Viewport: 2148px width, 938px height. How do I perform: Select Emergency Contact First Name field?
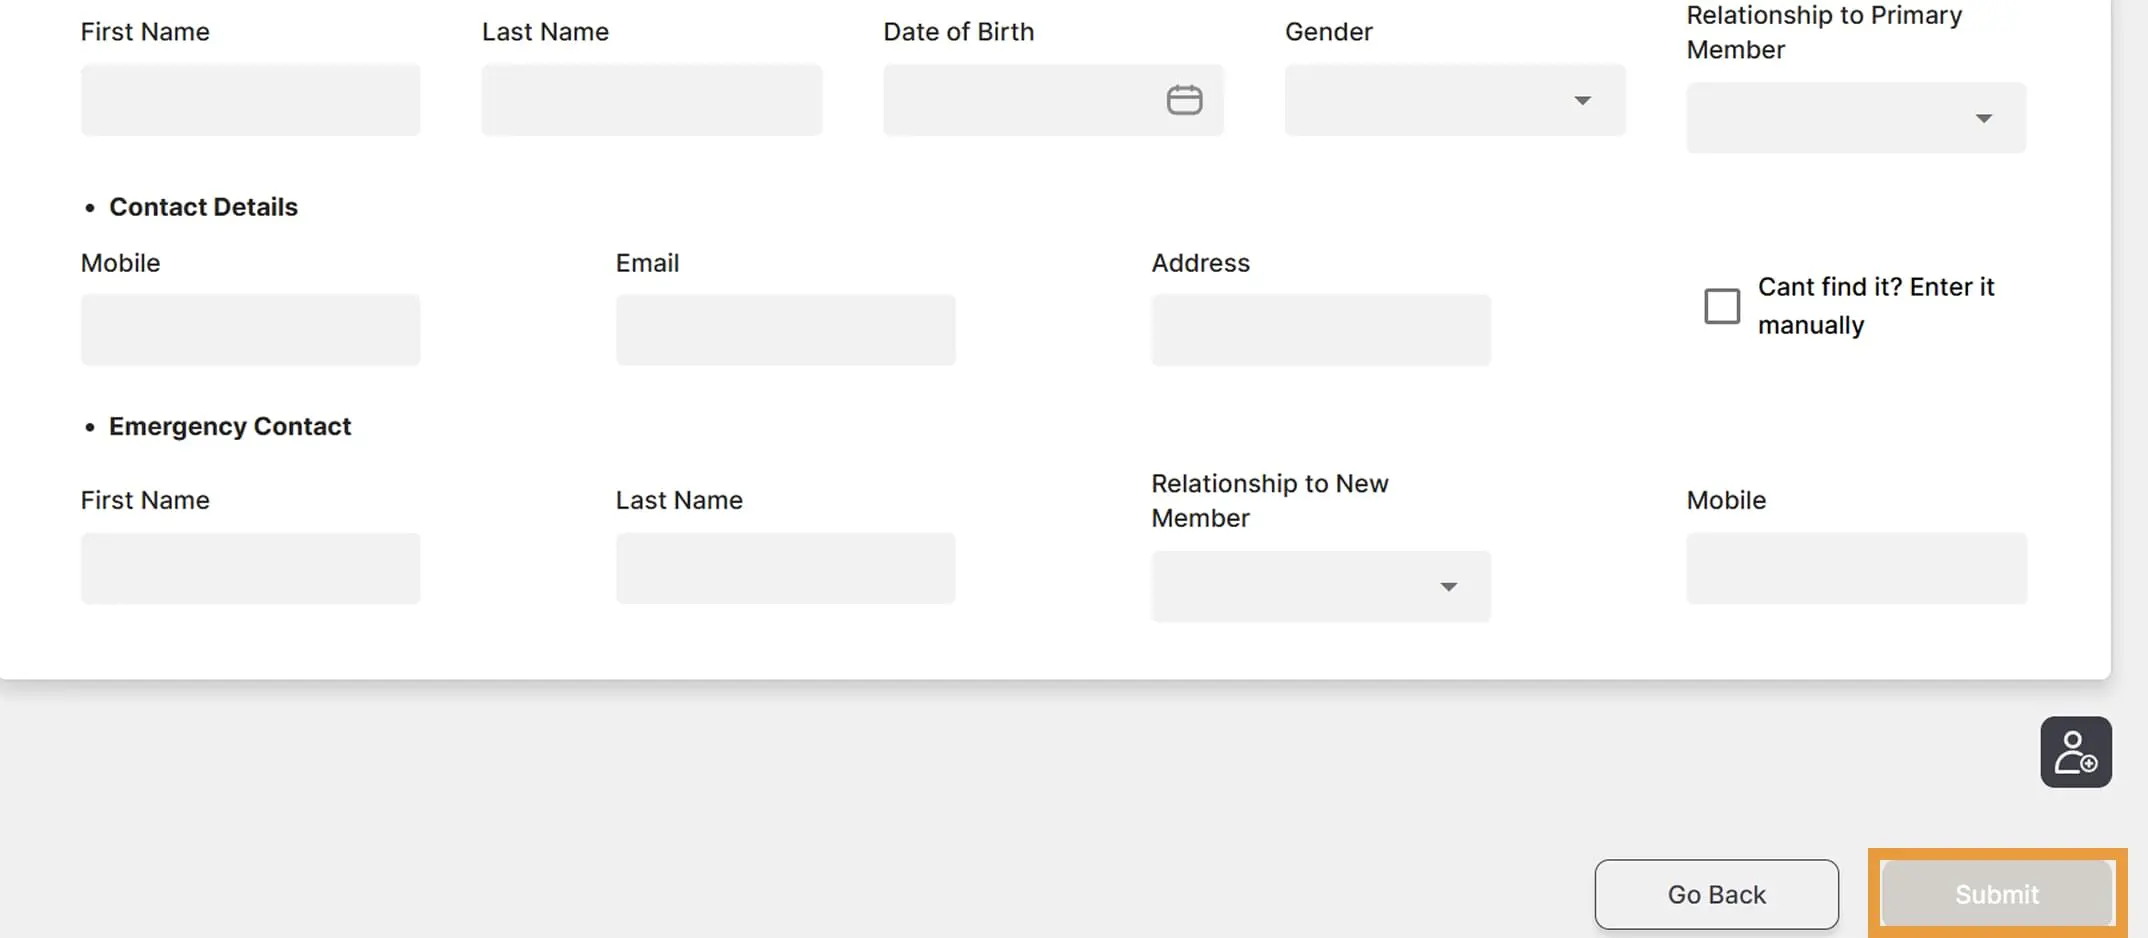click(x=250, y=568)
